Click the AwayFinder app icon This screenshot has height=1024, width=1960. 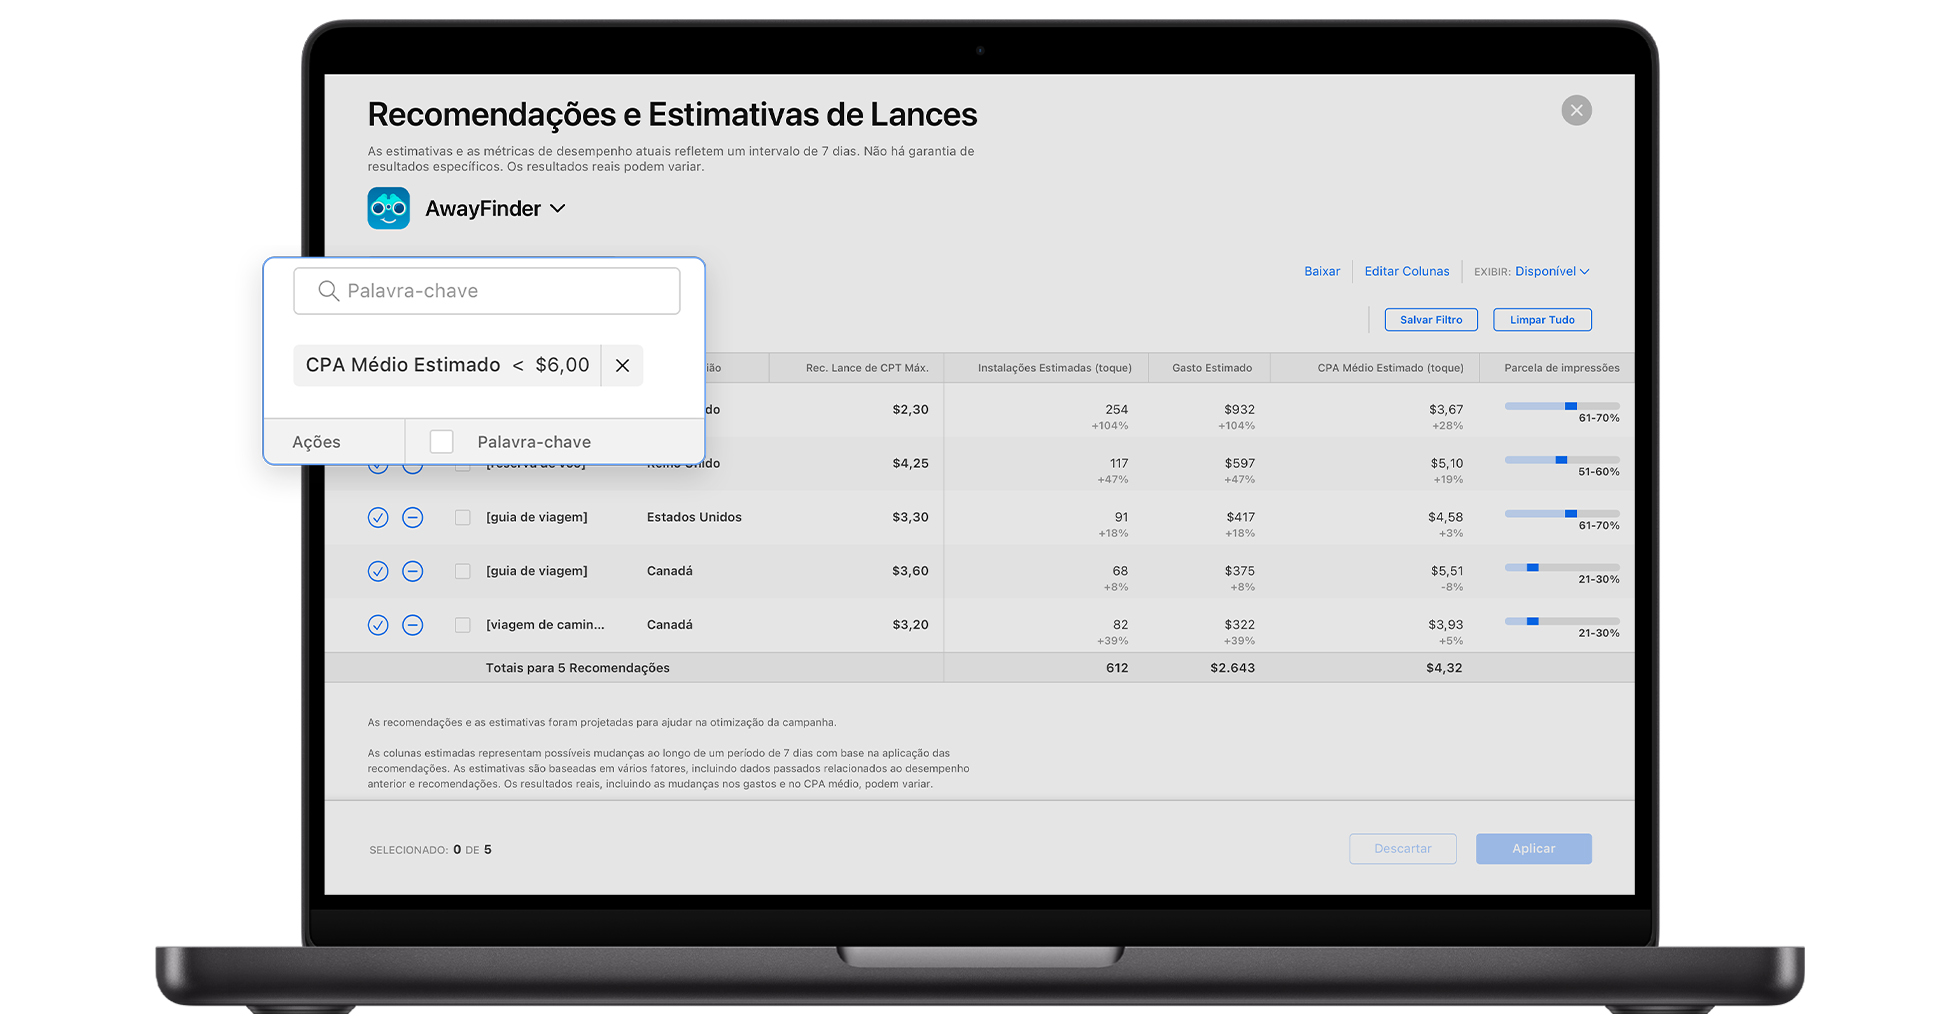[x=388, y=208]
